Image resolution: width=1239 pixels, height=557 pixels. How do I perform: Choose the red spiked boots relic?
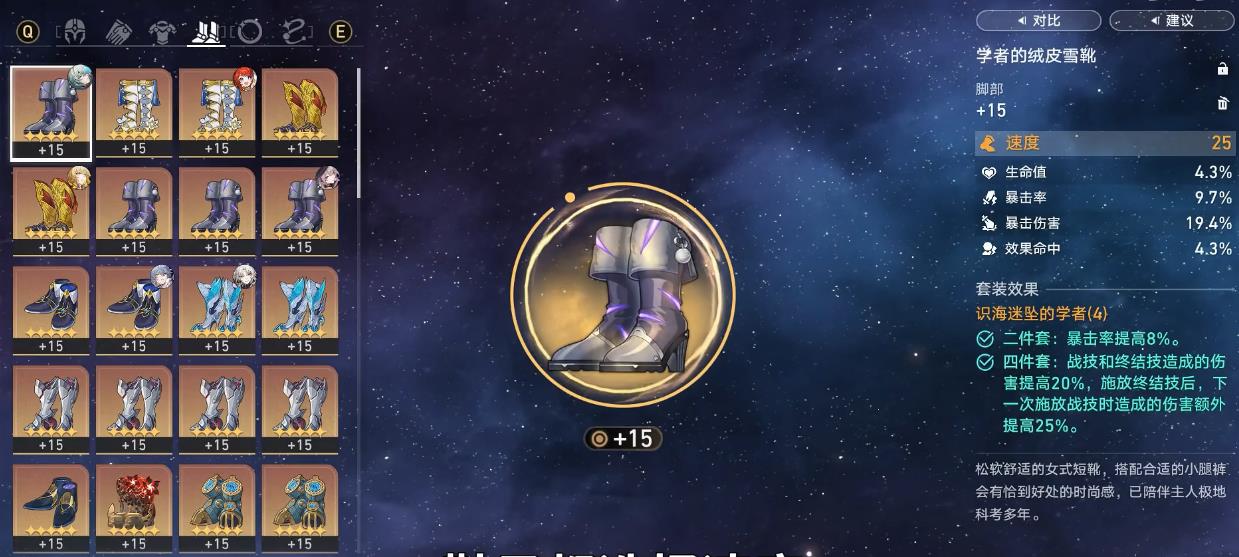tap(134, 508)
